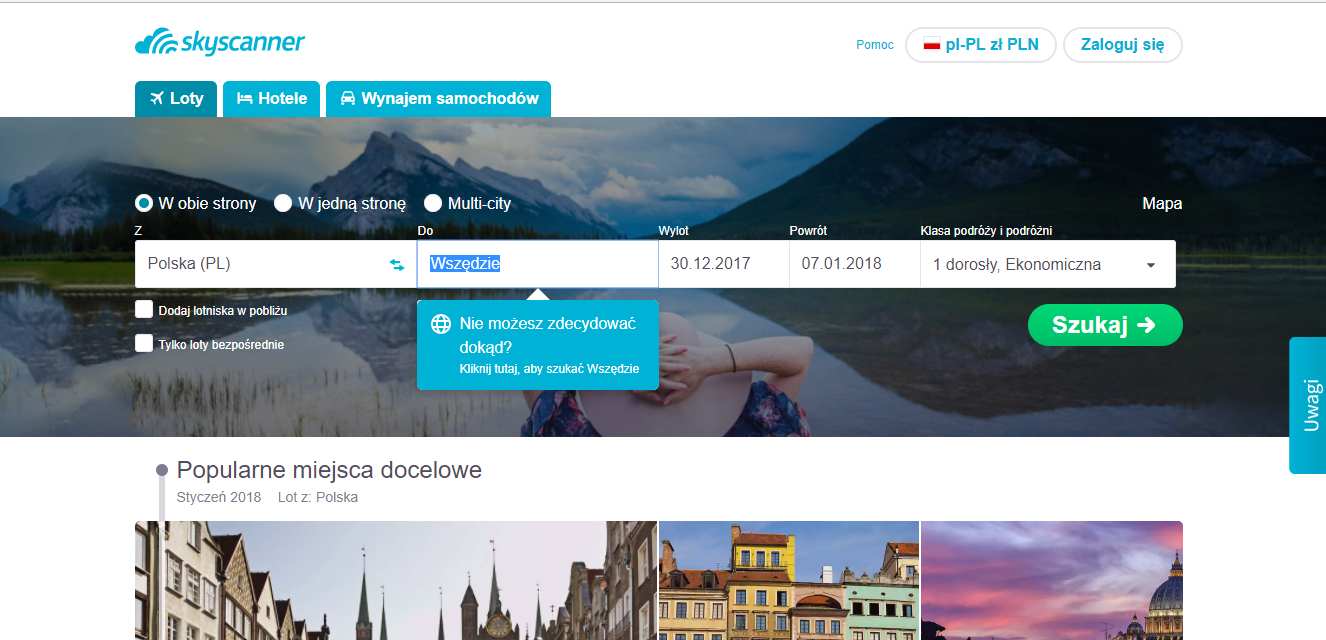Viewport: 1326px width, 640px height.
Task: Click the 'Do' destination input field
Action: click(537, 264)
